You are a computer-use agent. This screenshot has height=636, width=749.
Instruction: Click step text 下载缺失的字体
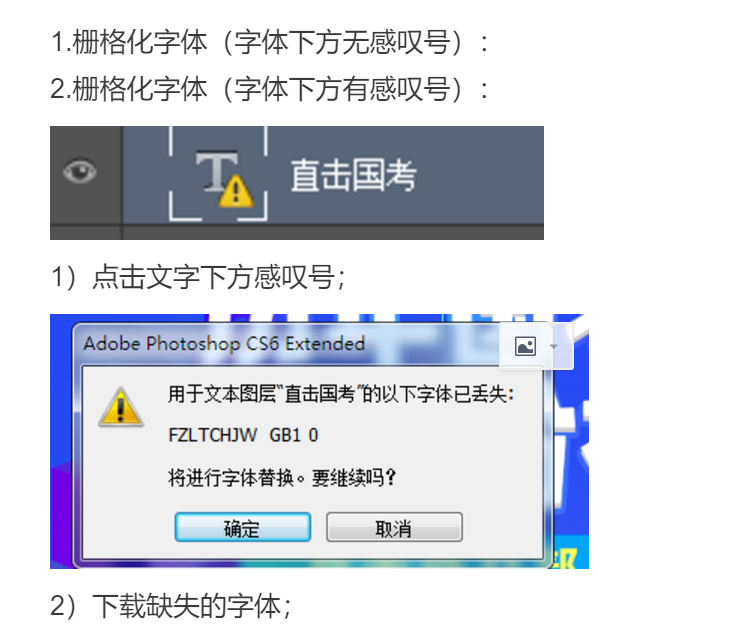171,606
